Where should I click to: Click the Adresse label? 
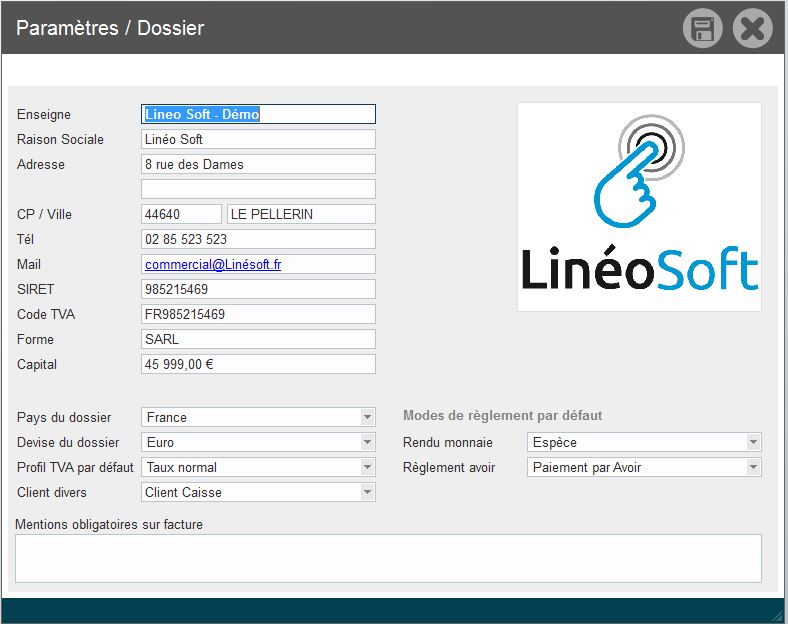click(41, 164)
